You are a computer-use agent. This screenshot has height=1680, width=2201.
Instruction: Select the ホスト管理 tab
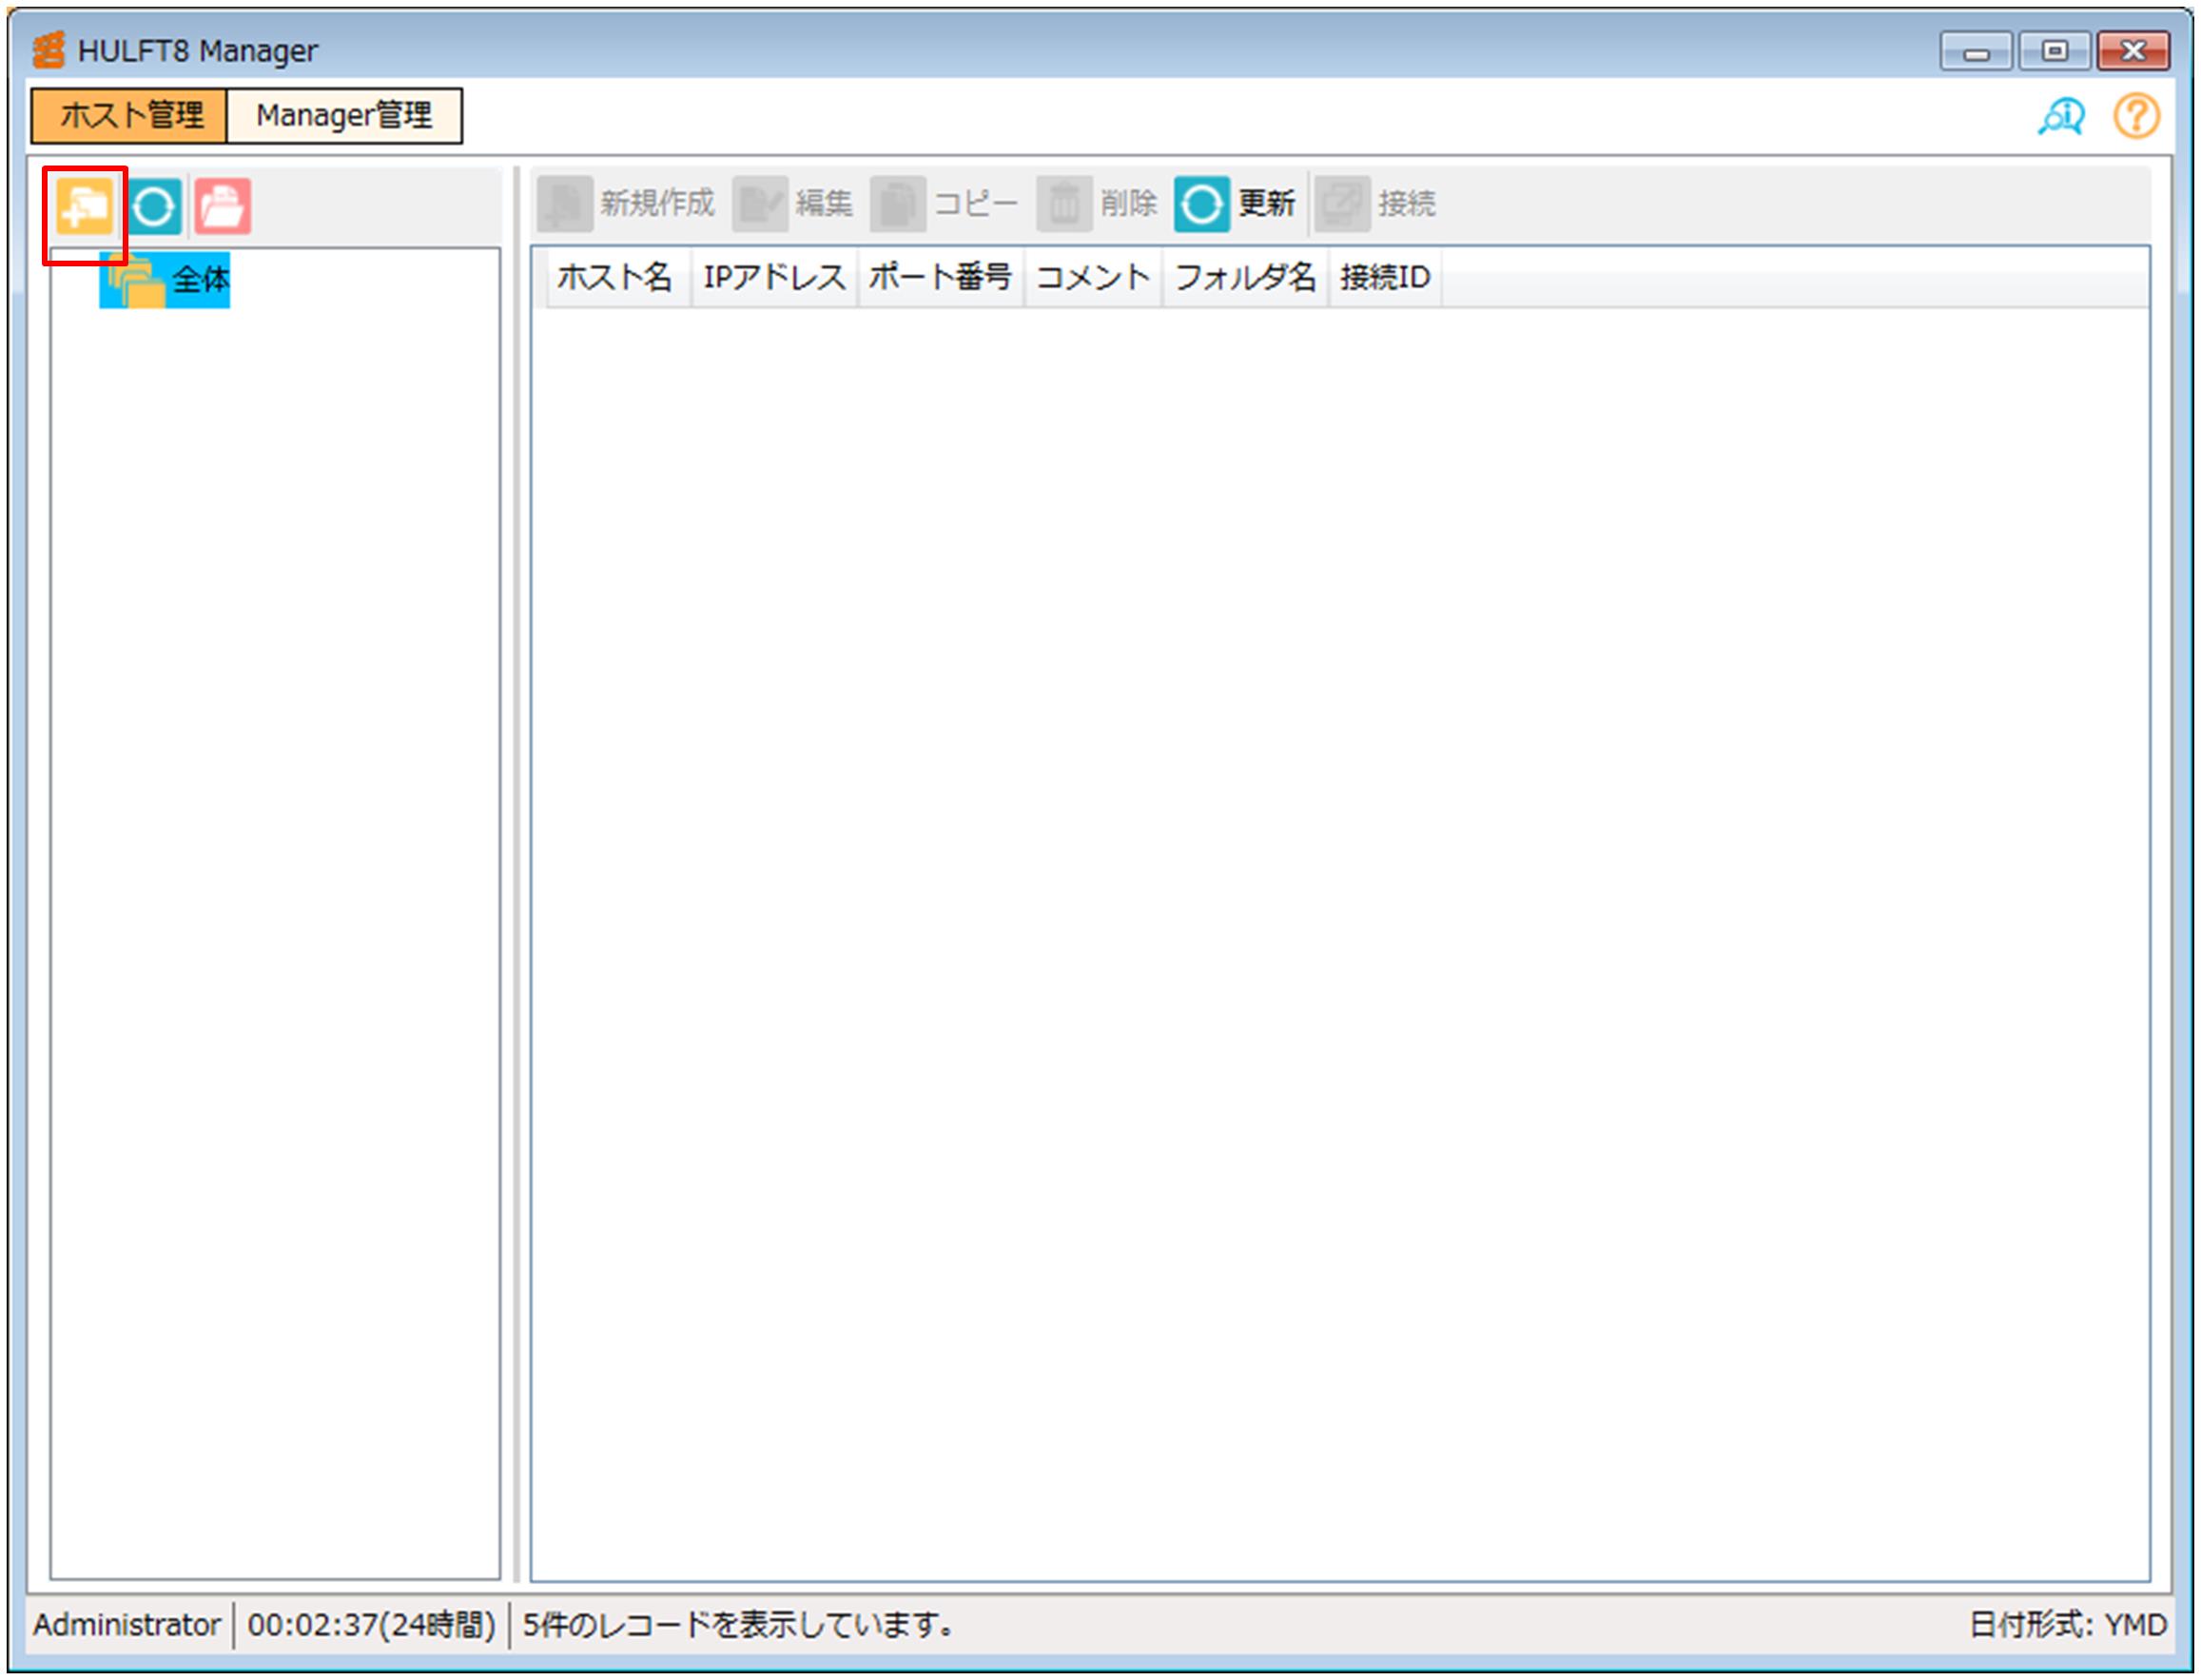(x=130, y=116)
